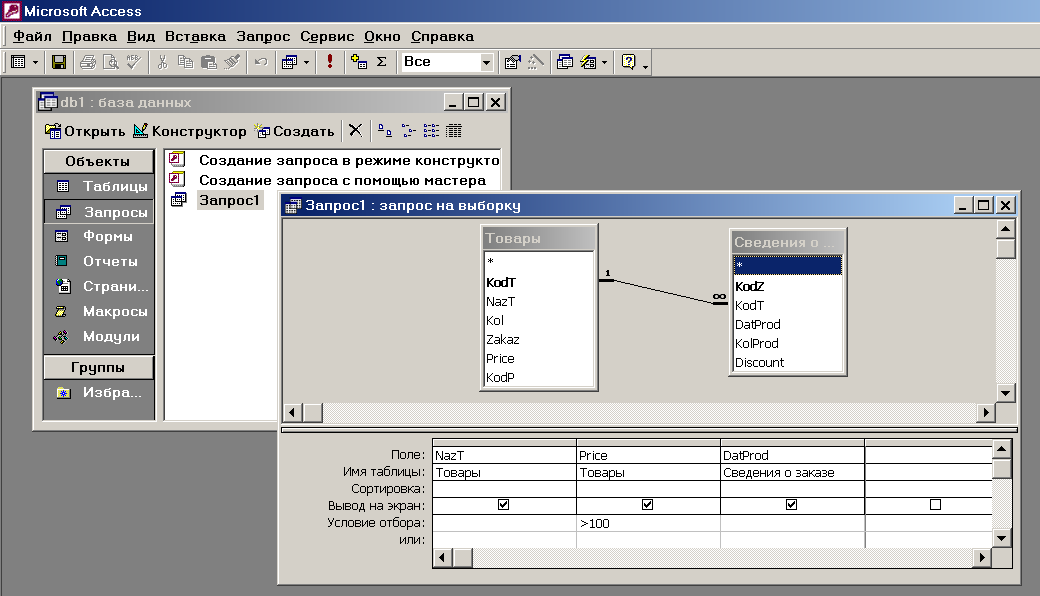Click the New Object toolbar icon

tap(588, 62)
